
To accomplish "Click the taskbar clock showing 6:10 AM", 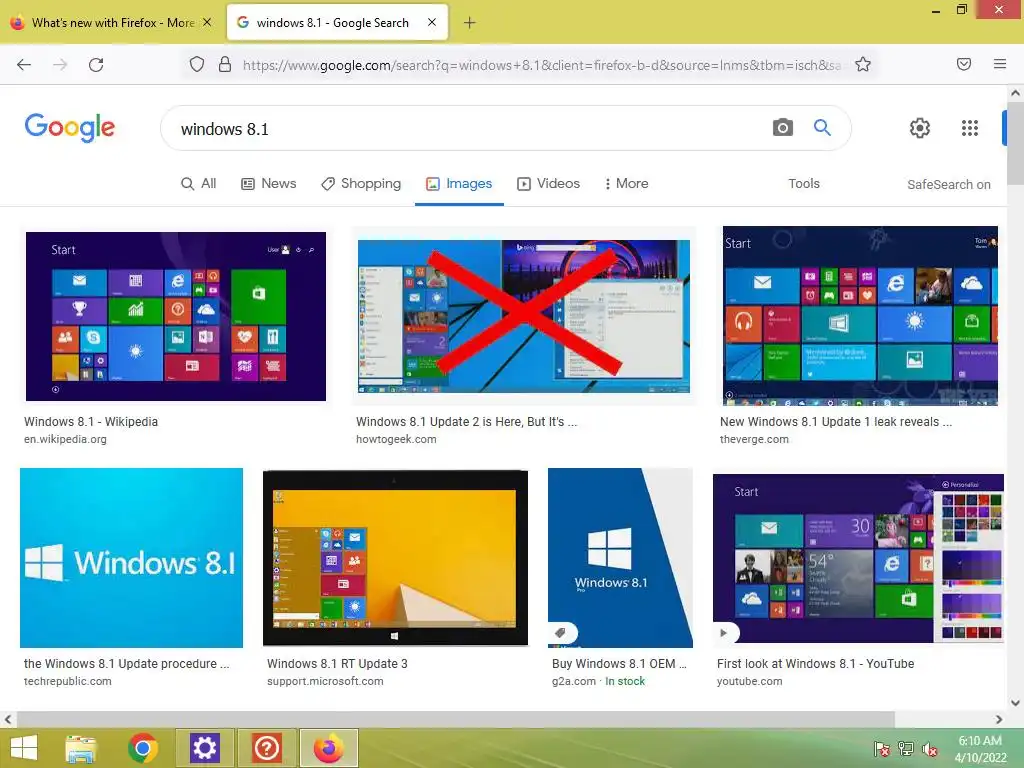I will click(x=980, y=749).
